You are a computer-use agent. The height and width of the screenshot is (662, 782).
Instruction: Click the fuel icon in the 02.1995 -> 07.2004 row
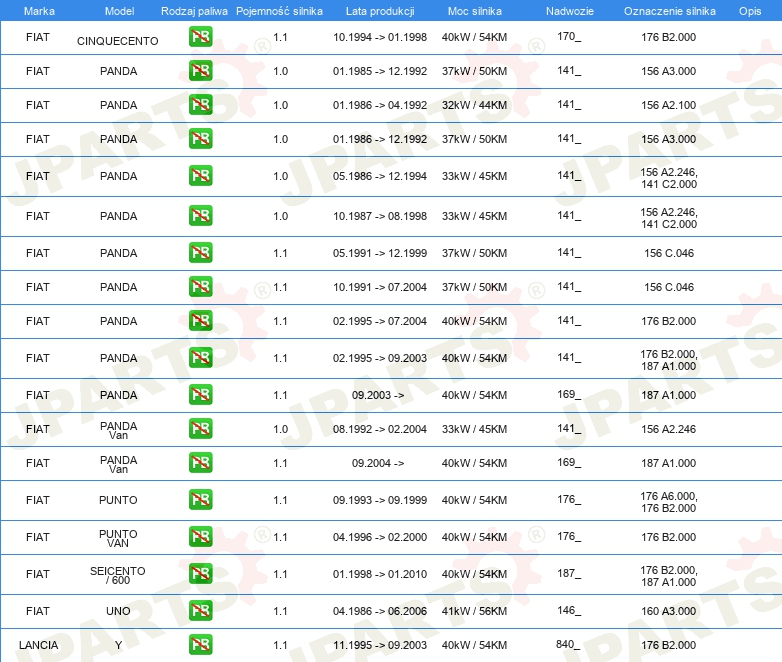[200, 321]
